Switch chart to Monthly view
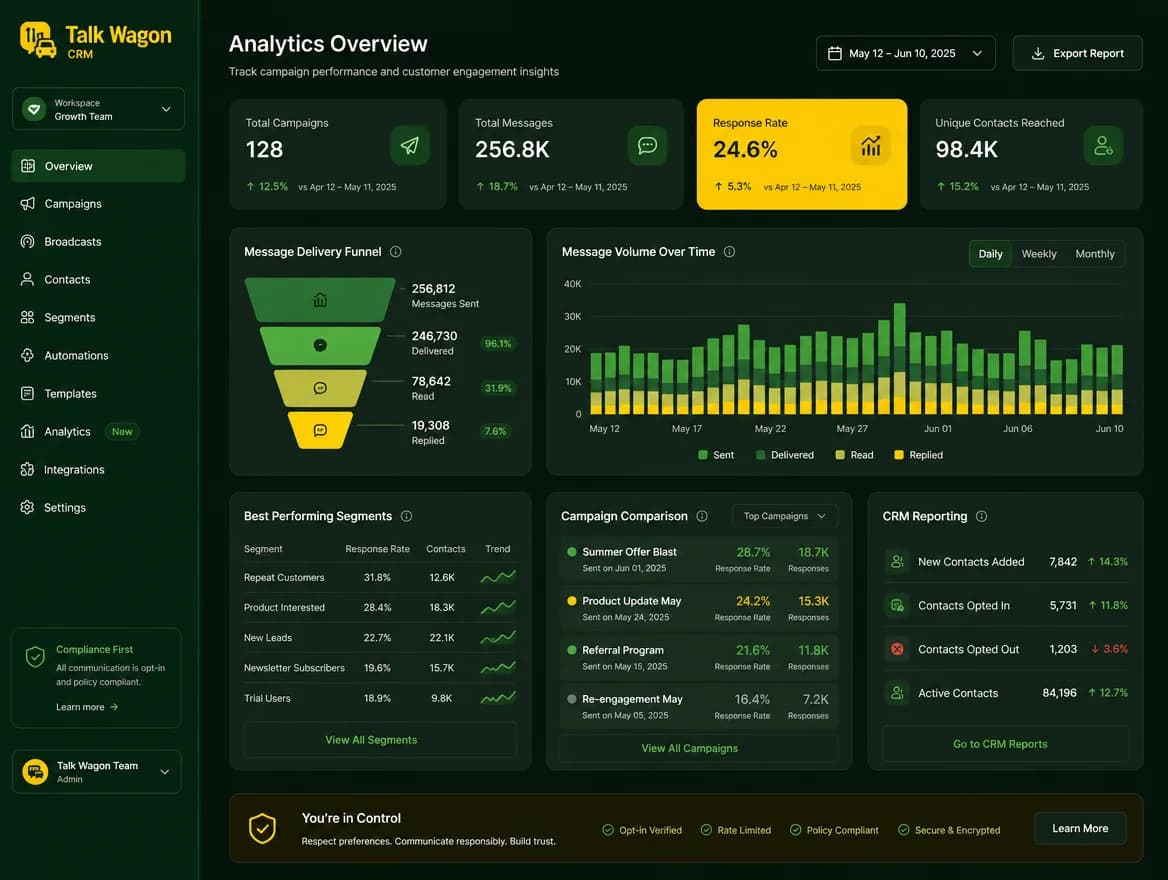The width and height of the screenshot is (1168, 880). pyautogui.click(x=1094, y=254)
